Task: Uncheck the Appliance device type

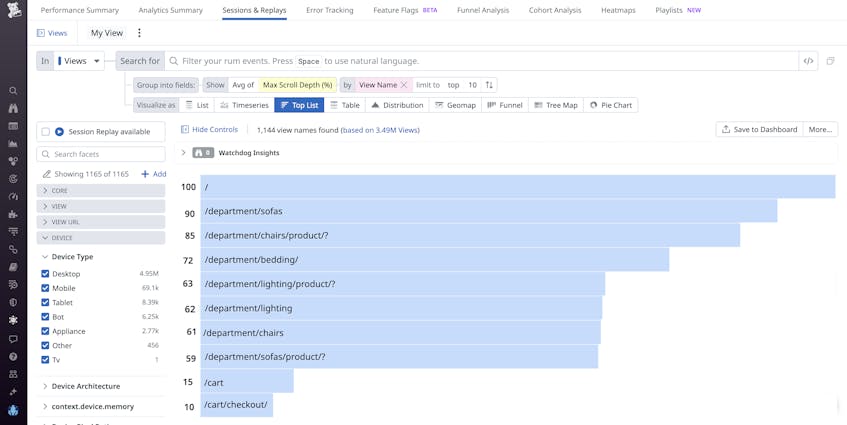Action: [45, 331]
